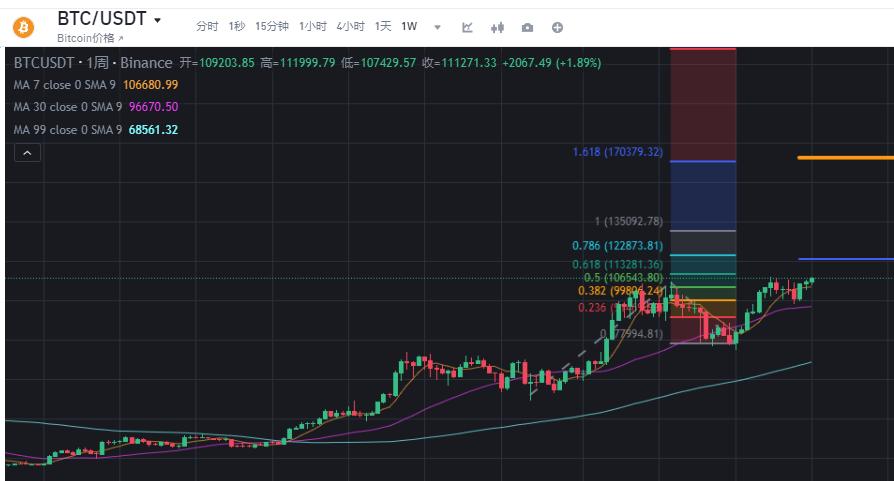
Task: Select the candlestick chart style icon
Action: coord(497,27)
